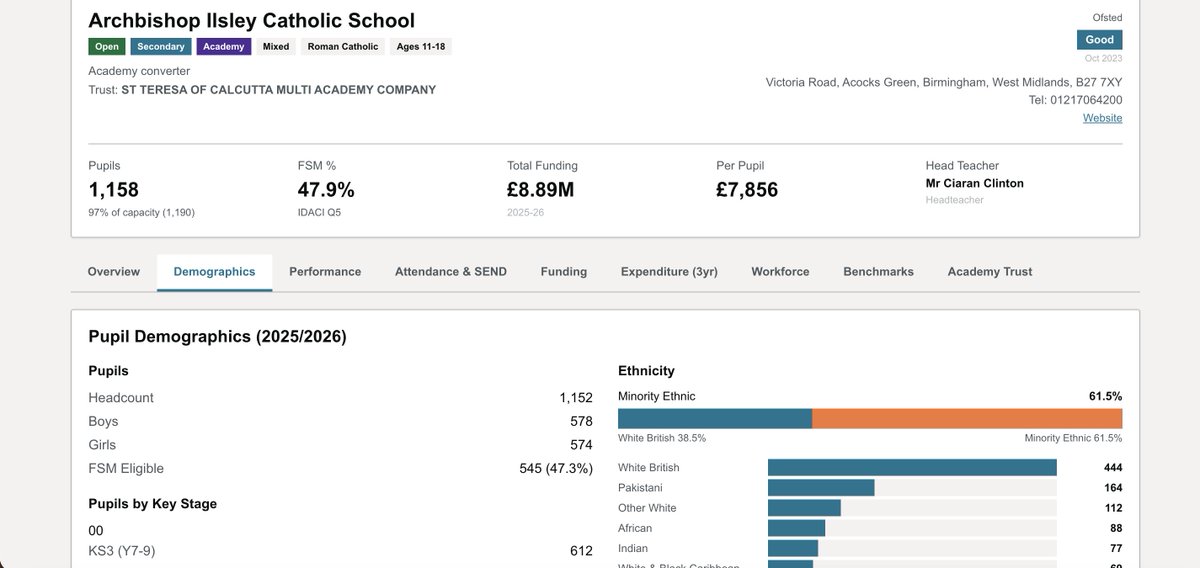Click the Mixed gender badge
The height and width of the screenshot is (568, 1200).
276,47
